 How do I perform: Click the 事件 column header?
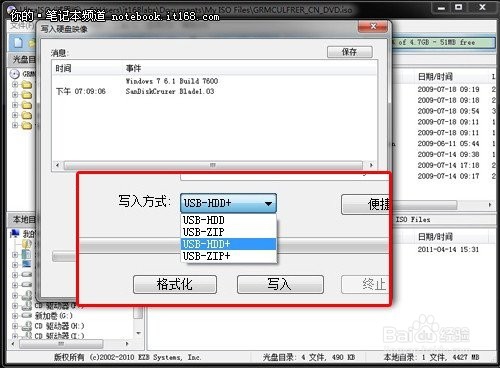(133, 68)
